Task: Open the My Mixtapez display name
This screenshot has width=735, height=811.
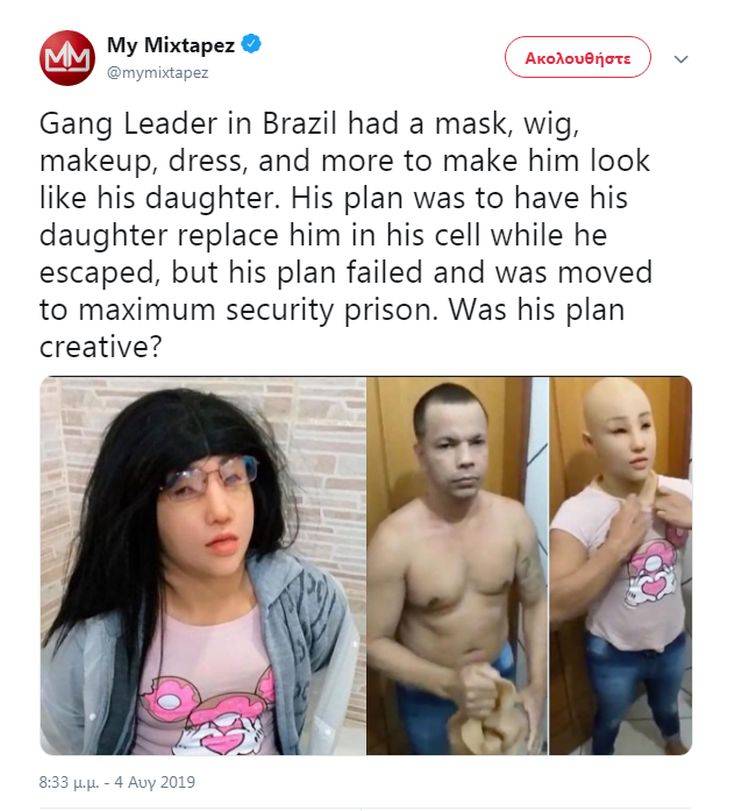Action: (x=171, y=44)
